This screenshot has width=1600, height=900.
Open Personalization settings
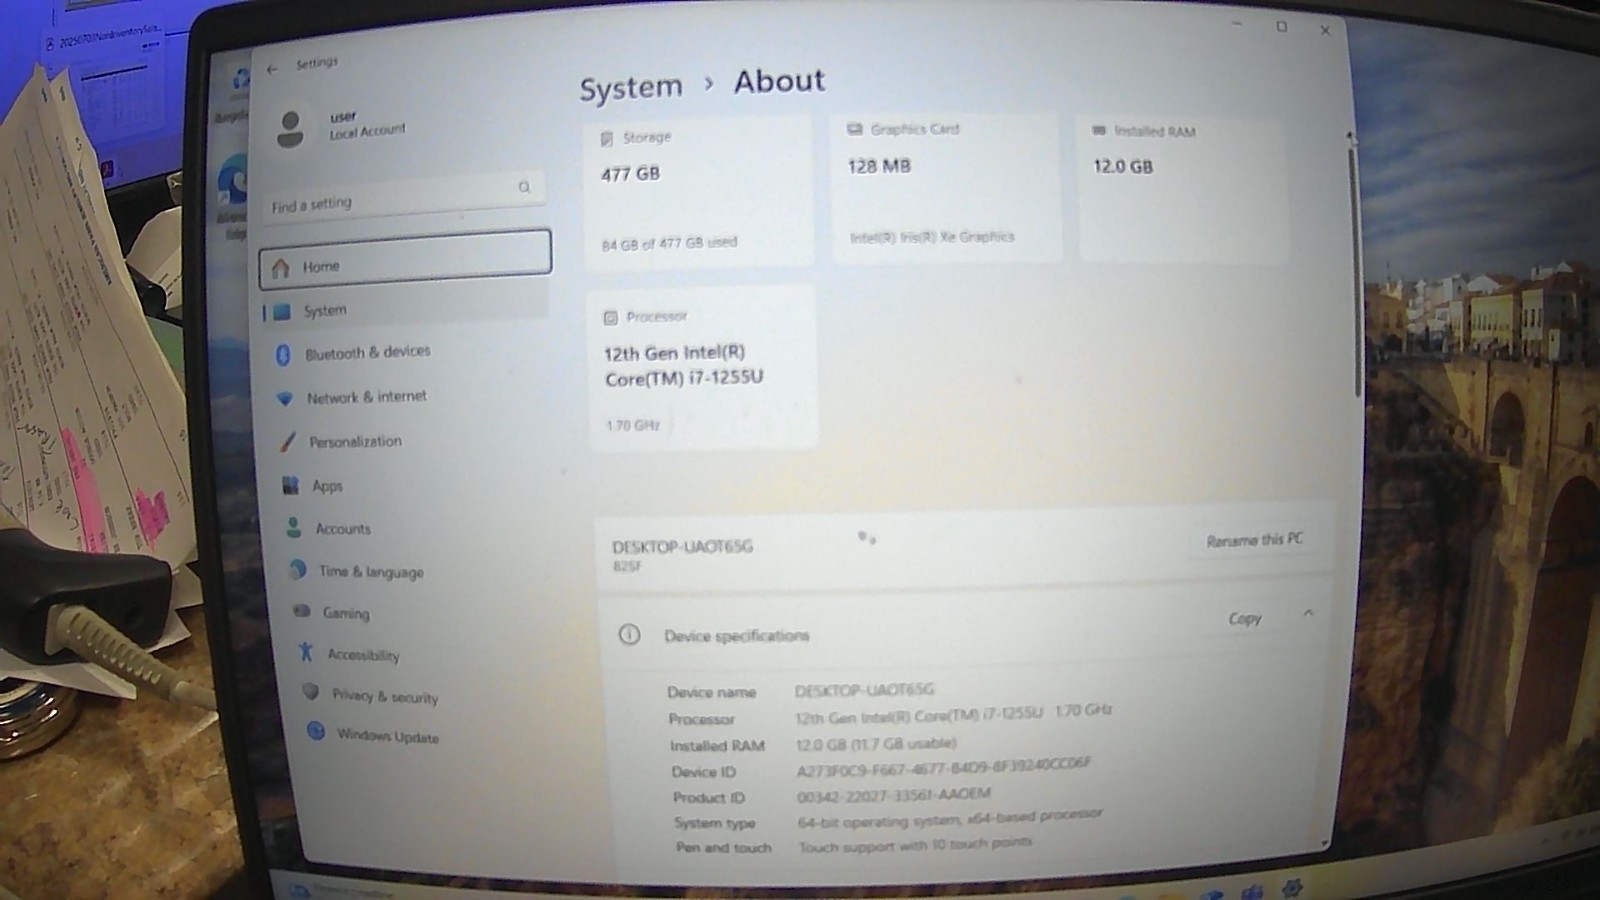pos(354,441)
